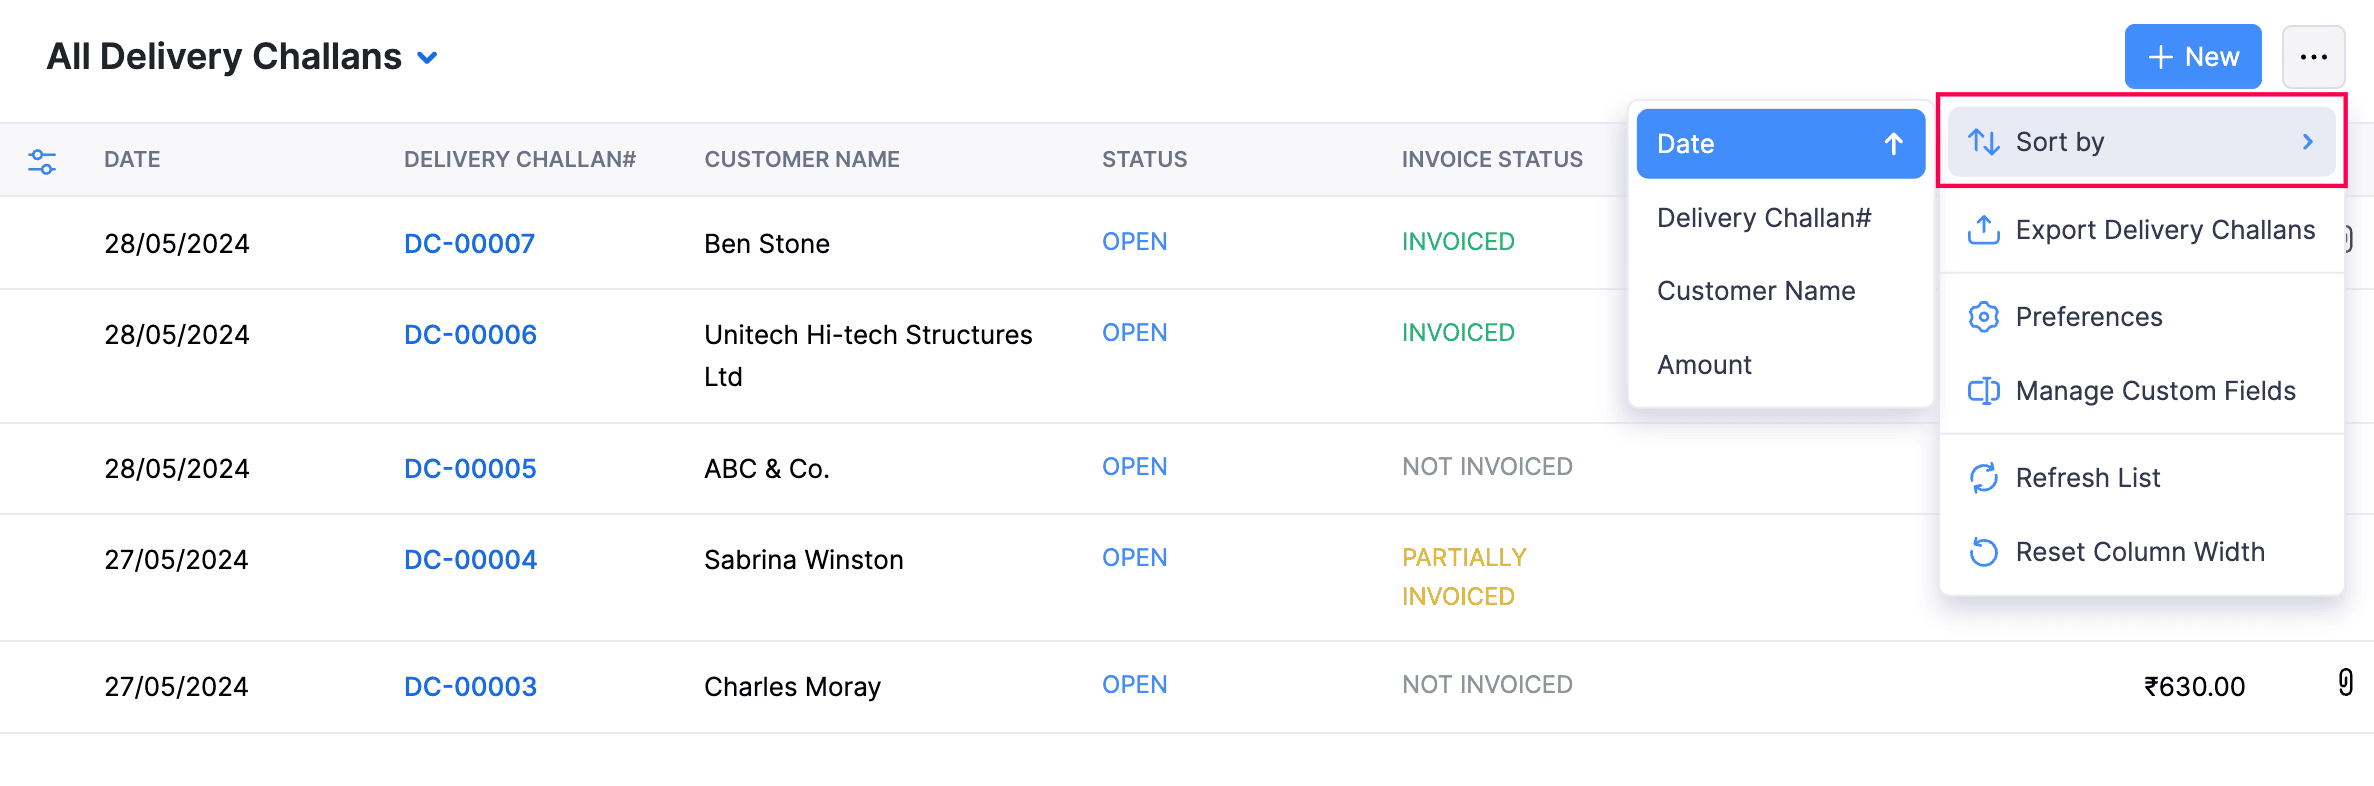Open delivery challan DC-00005
Image resolution: width=2374 pixels, height=786 pixels.
470,468
